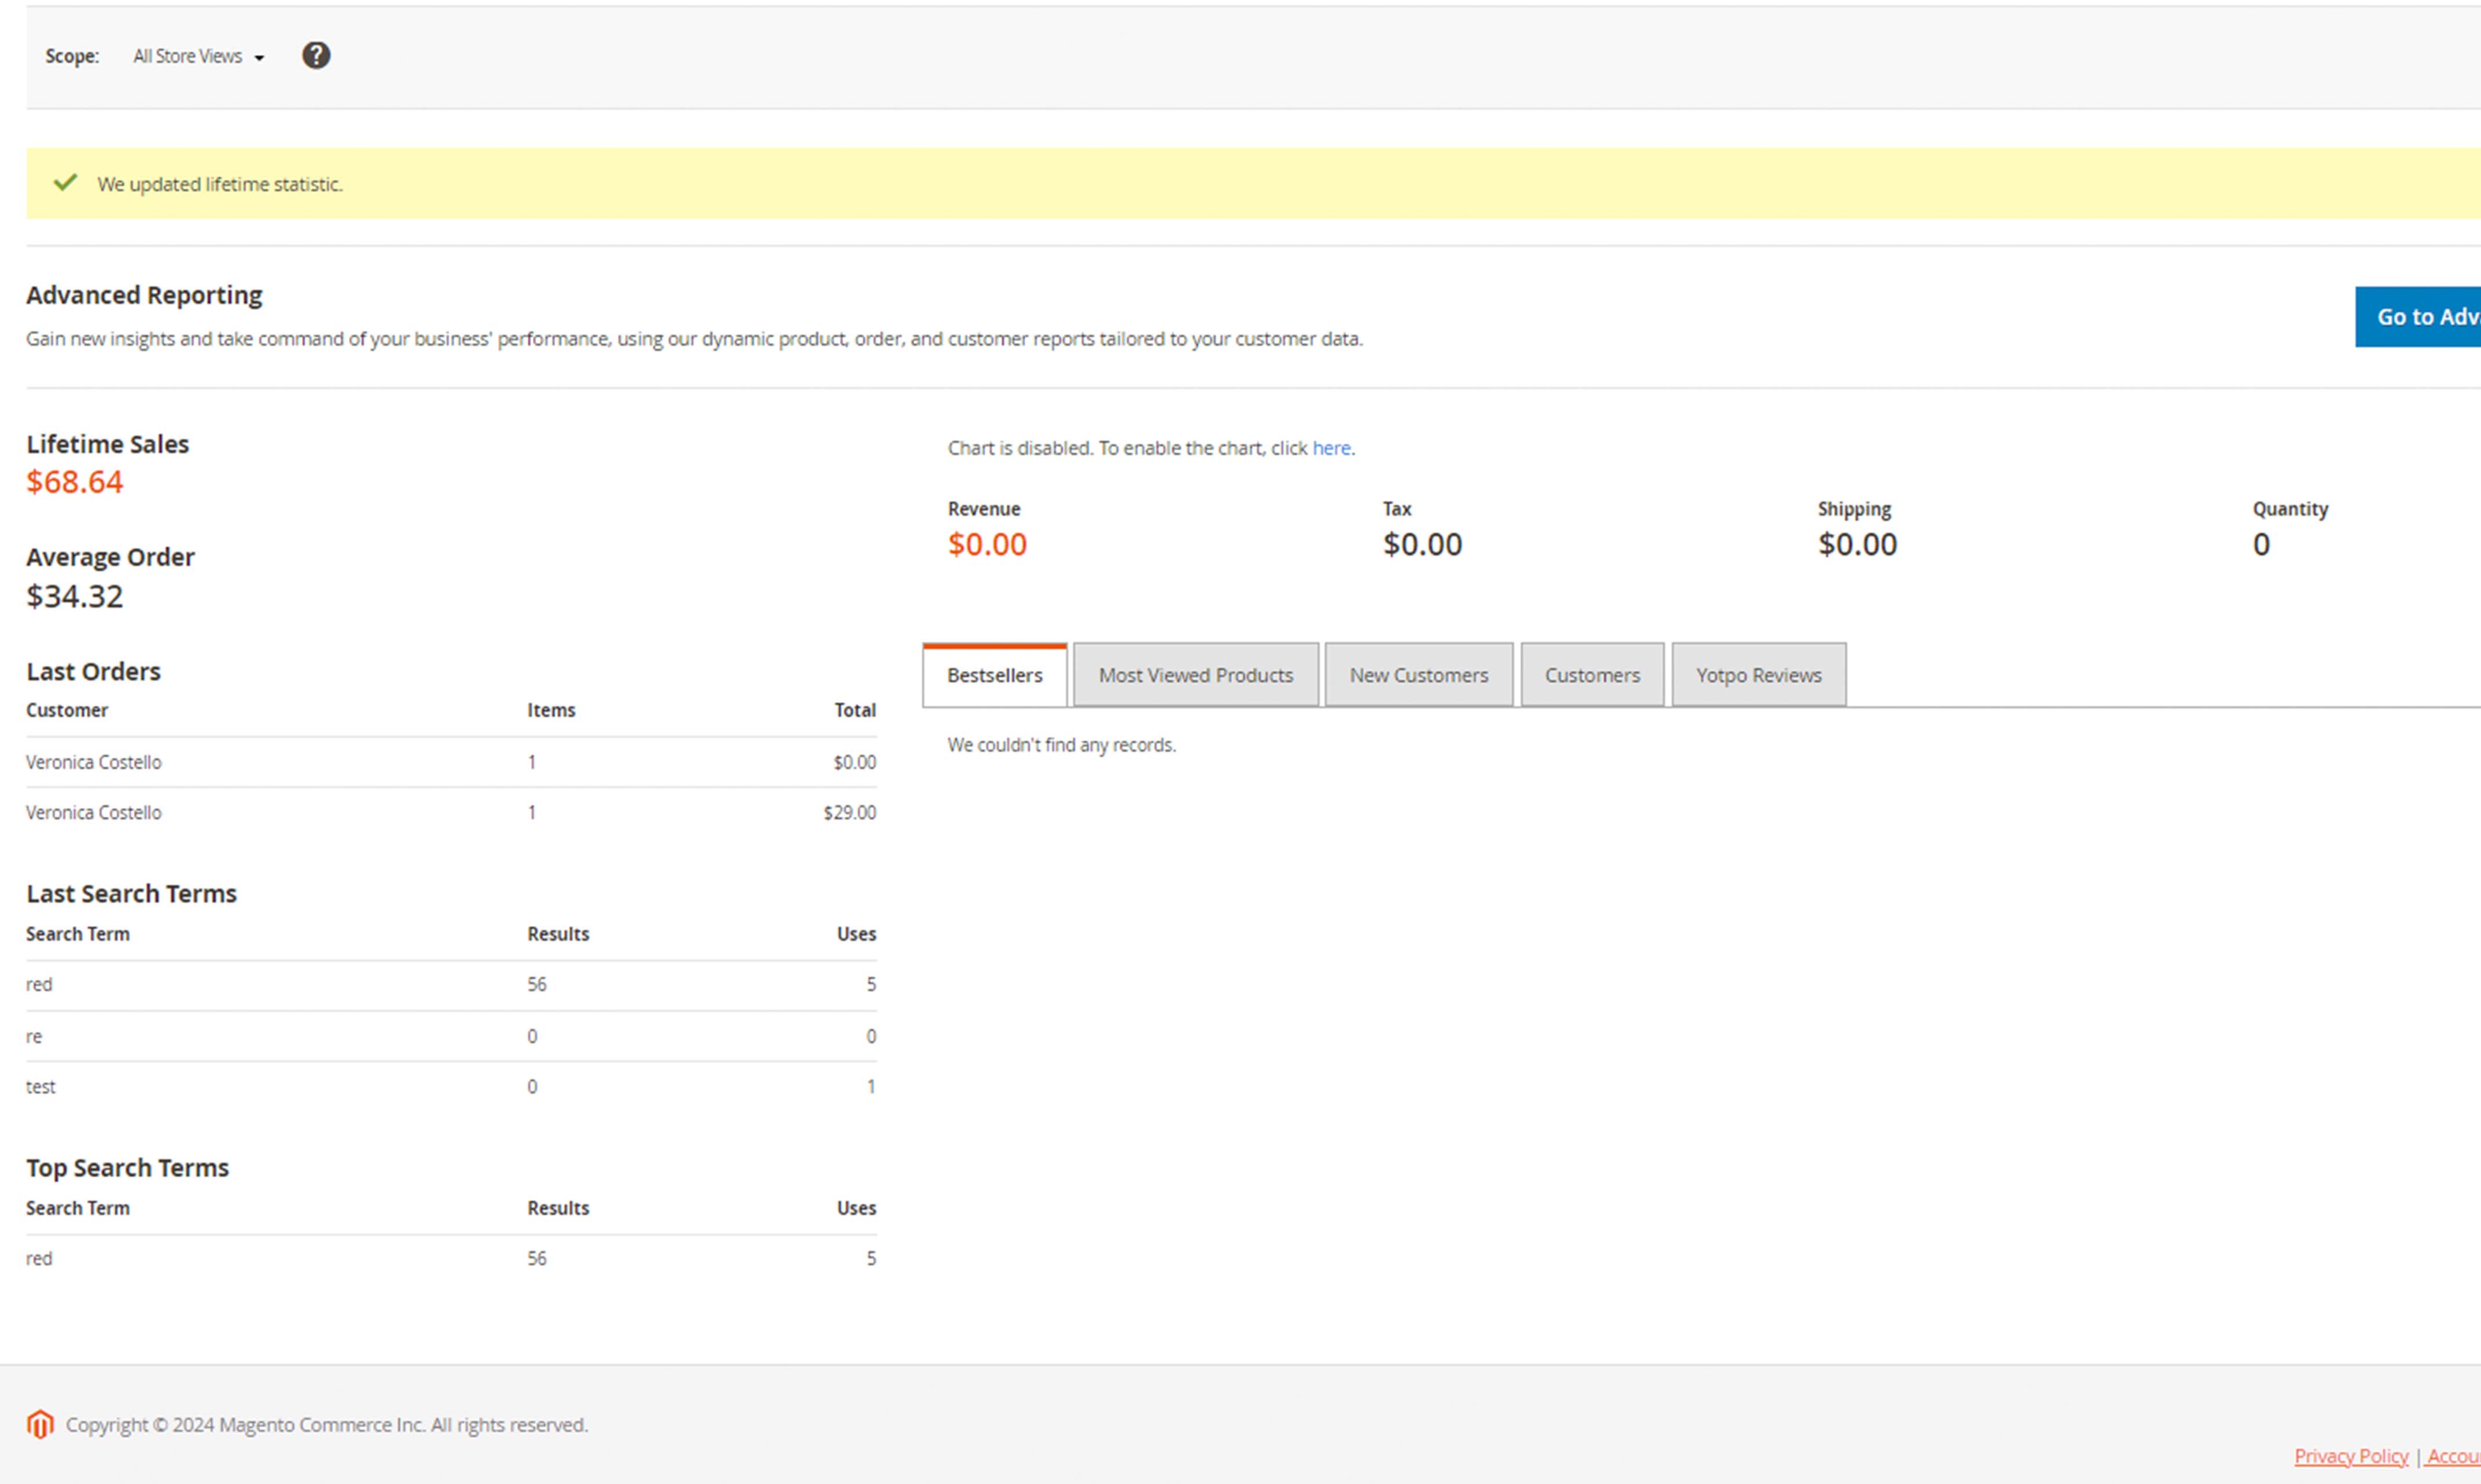Click the Last Orders heading
The width and height of the screenshot is (2481, 1484).
click(93, 671)
